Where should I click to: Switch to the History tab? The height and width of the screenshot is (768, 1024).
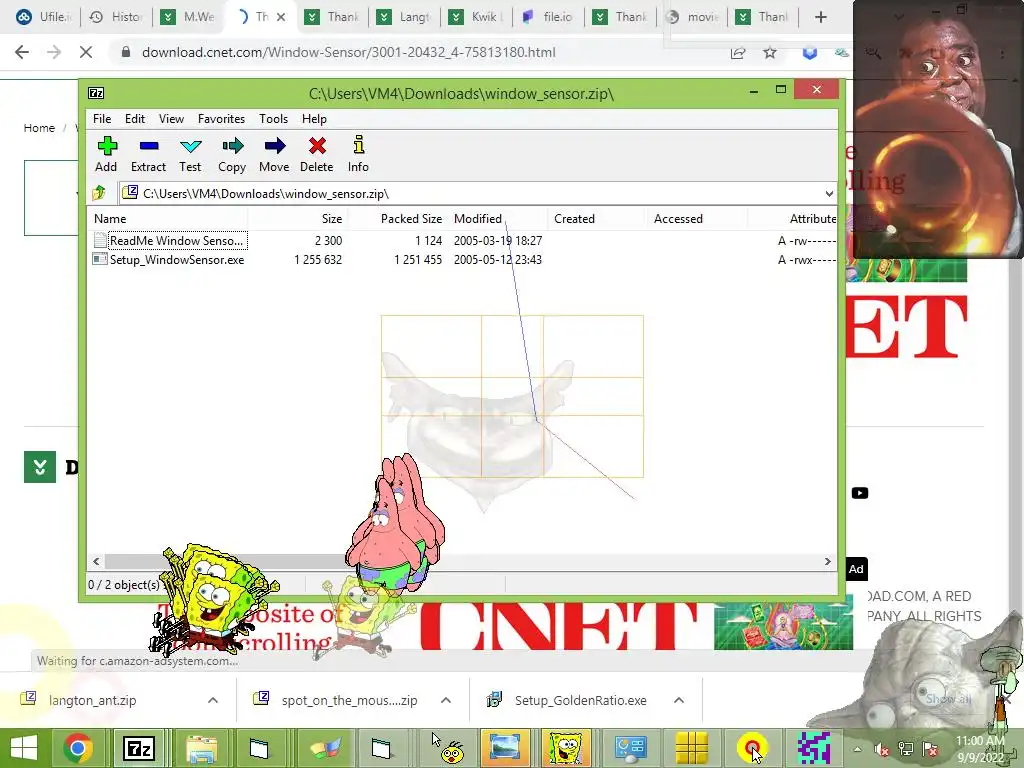click(116, 17)
